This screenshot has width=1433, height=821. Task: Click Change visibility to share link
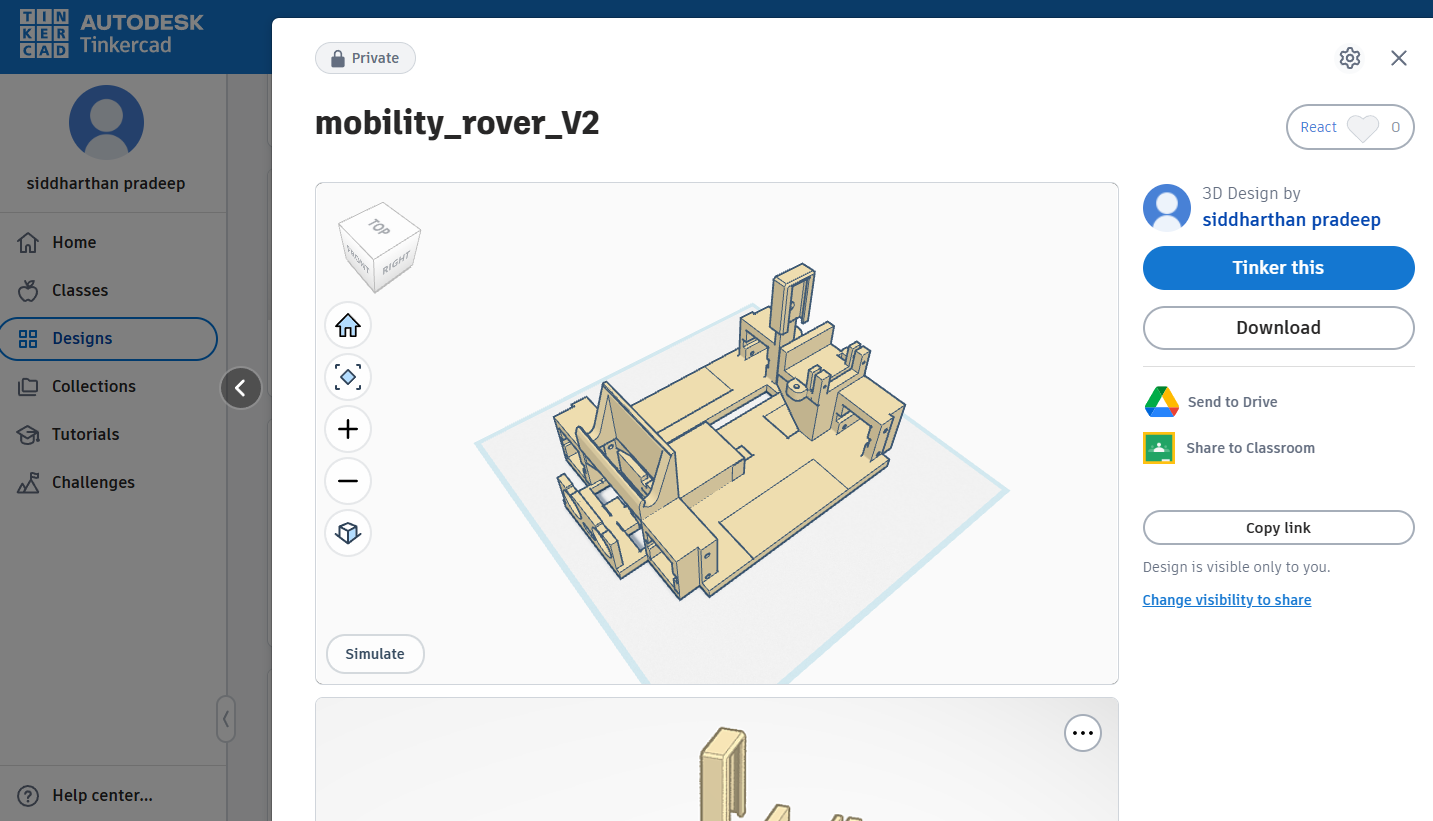1226,600
